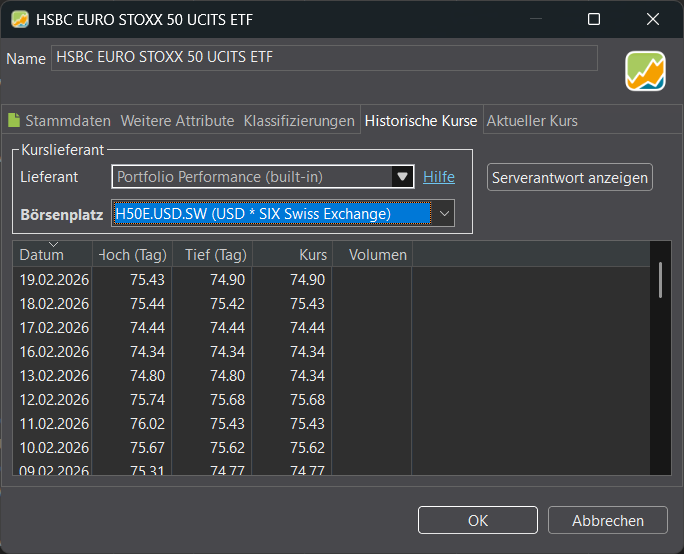The width and height of the screenshot is (684, 554).
Task: Maximize the dialog window
Action: point(594,19)
